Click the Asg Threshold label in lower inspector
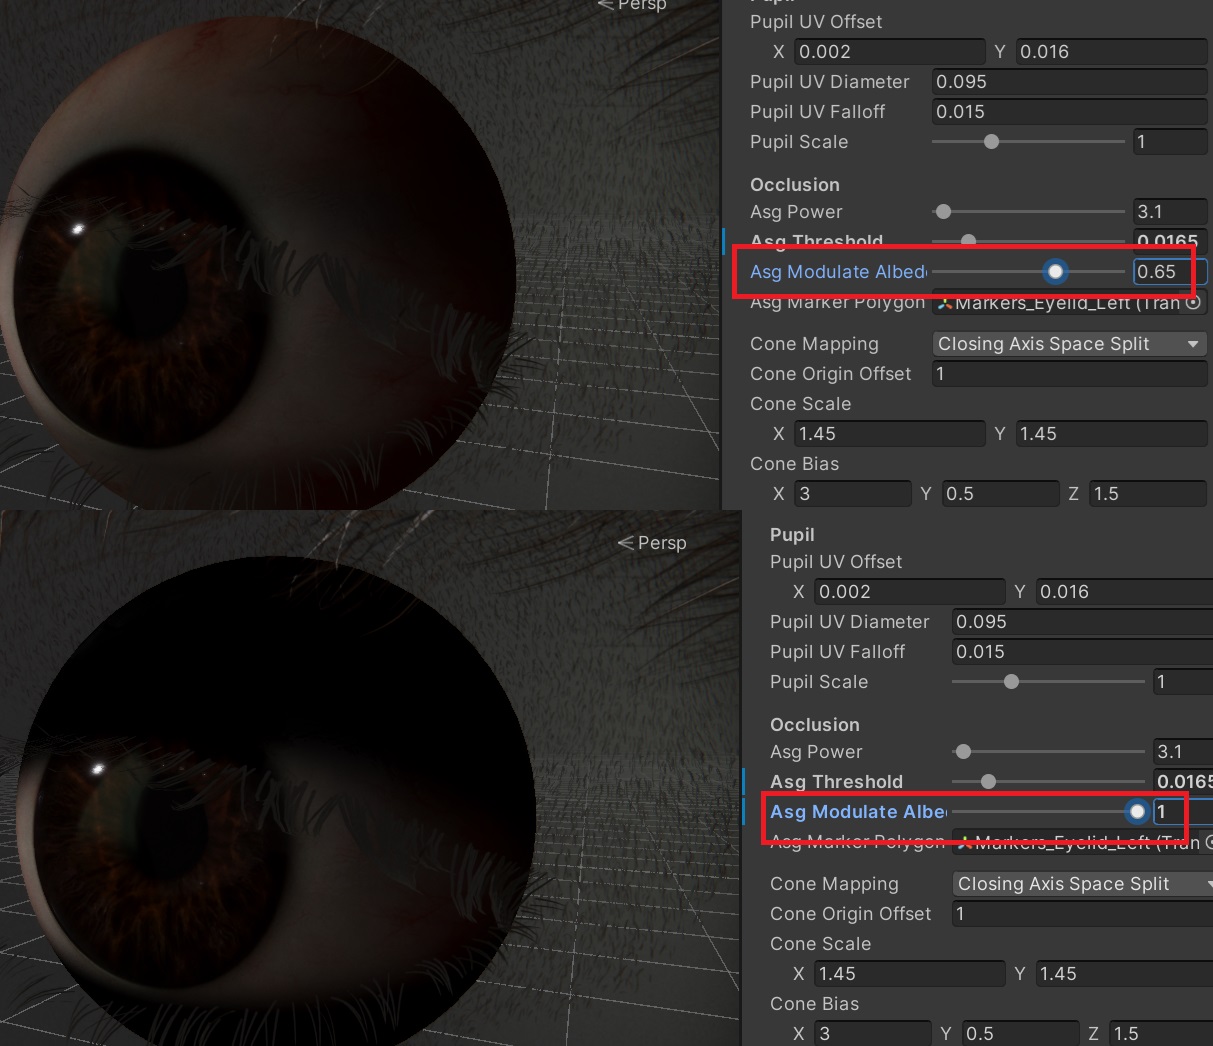 coord(836,782)
